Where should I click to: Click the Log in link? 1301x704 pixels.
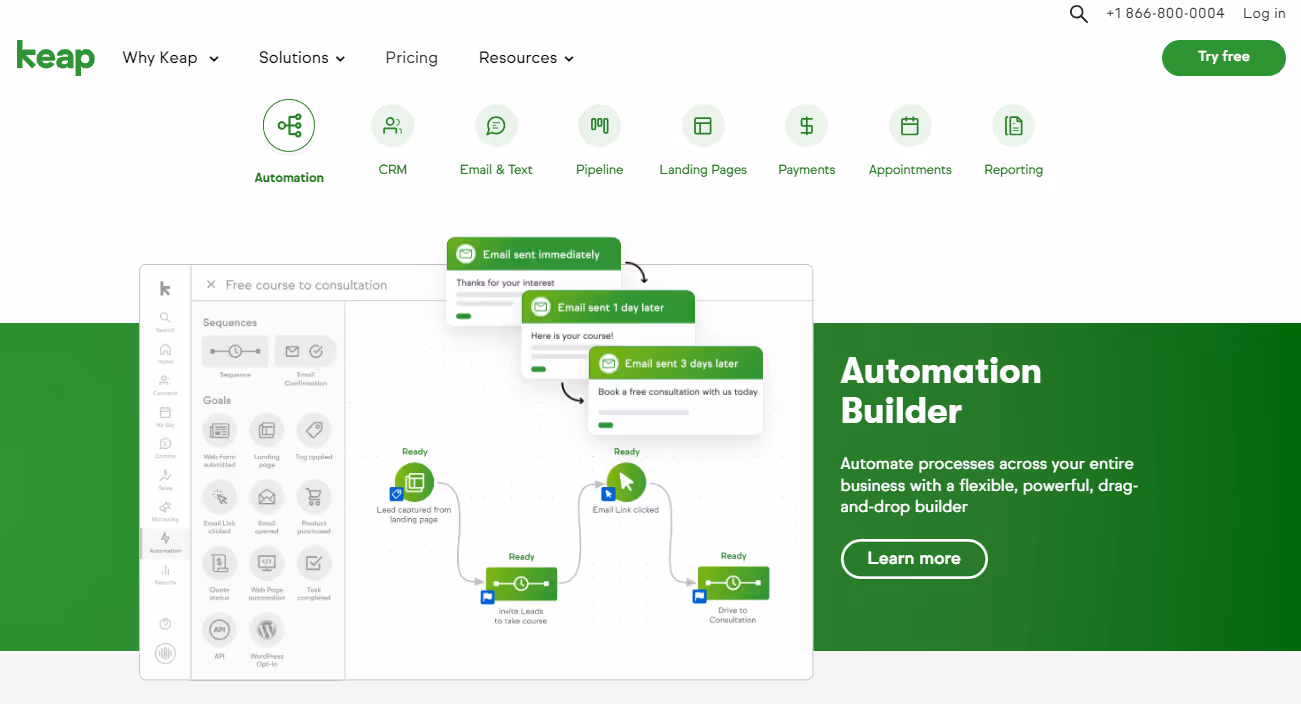[1264, 14]
